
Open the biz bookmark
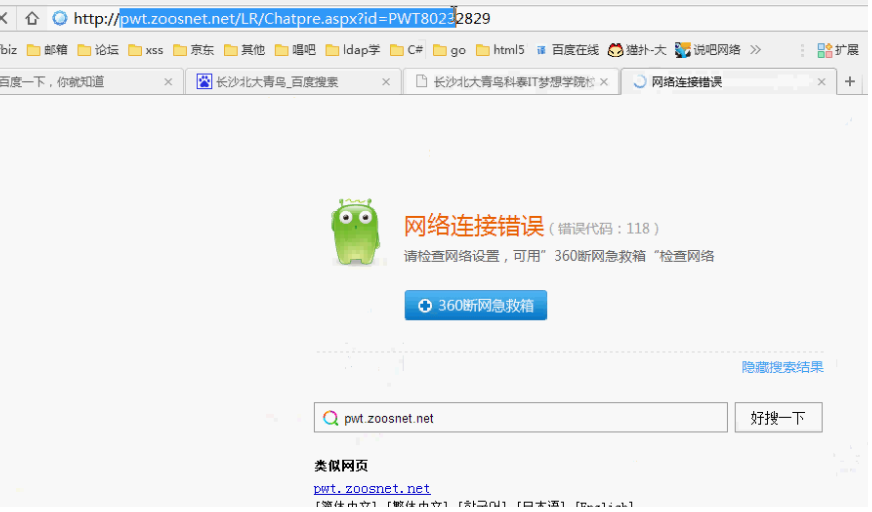coord(8,50)
